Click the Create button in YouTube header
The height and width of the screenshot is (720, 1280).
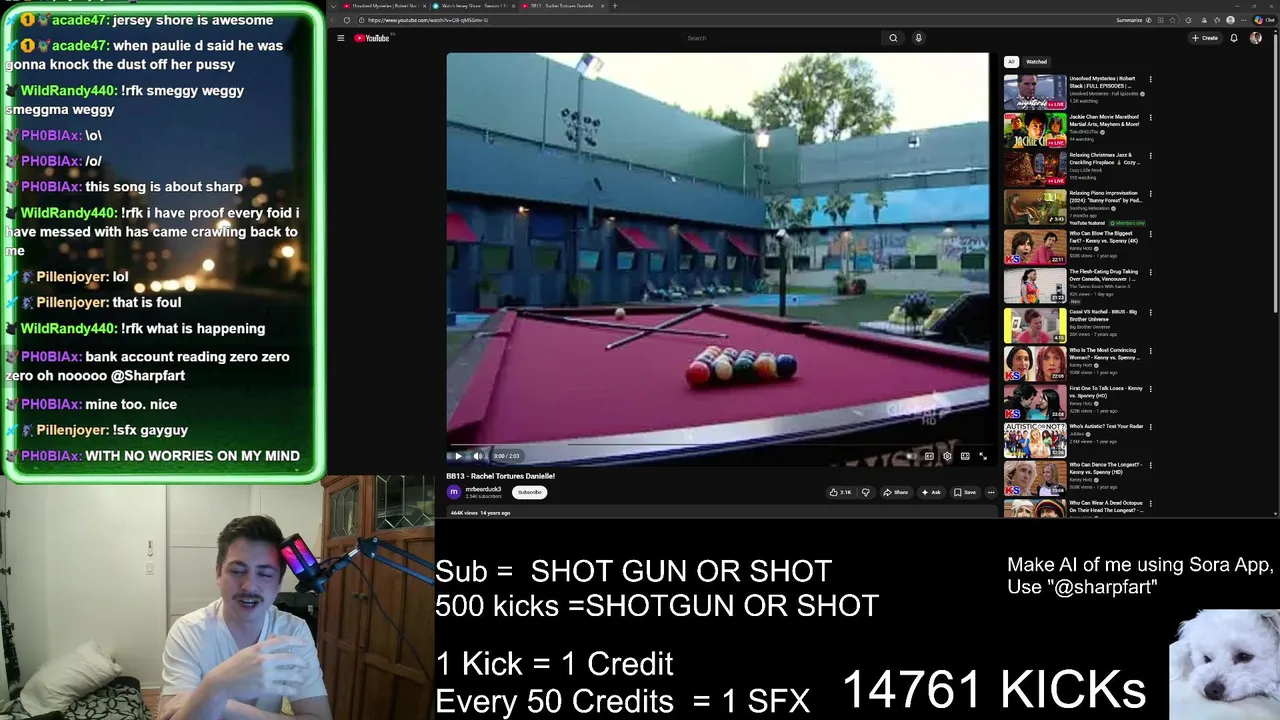(x=1205, y=38)
